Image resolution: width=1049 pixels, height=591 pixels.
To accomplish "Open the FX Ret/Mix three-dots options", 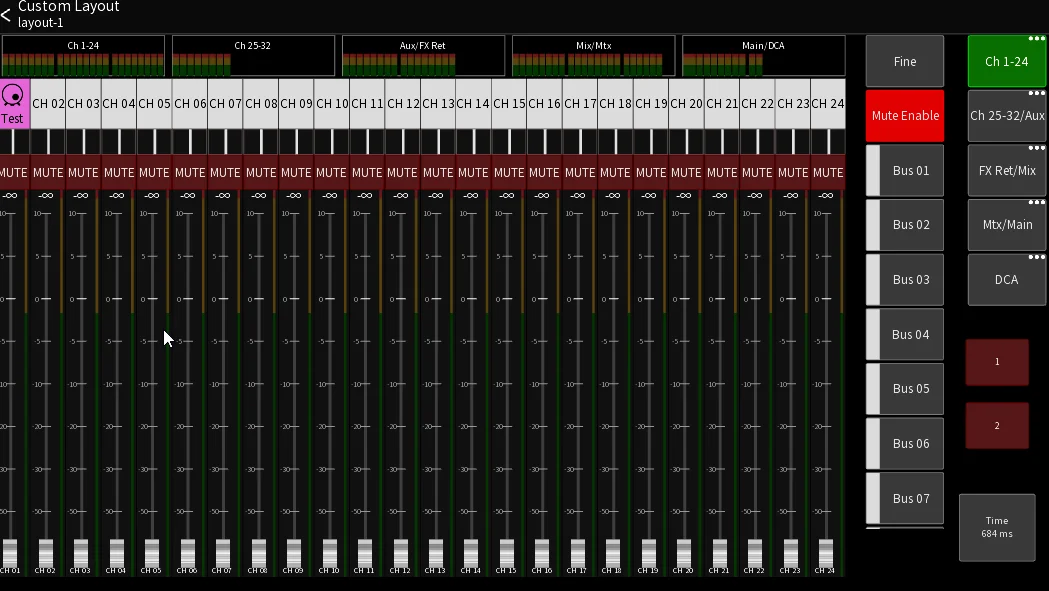I will coord(1036,148).
